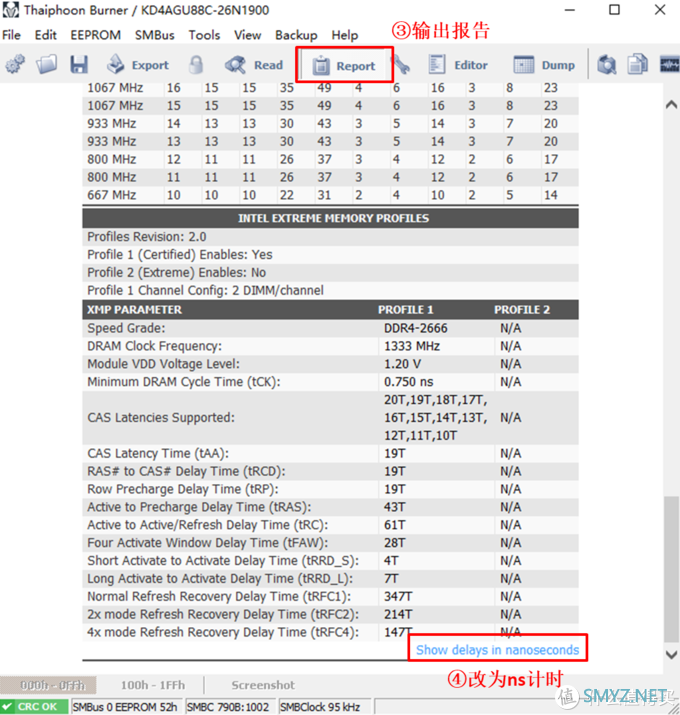Screen dimensions: 680x715
Task: Click CAS Latencies Supported label
Action: click(161, 417)
